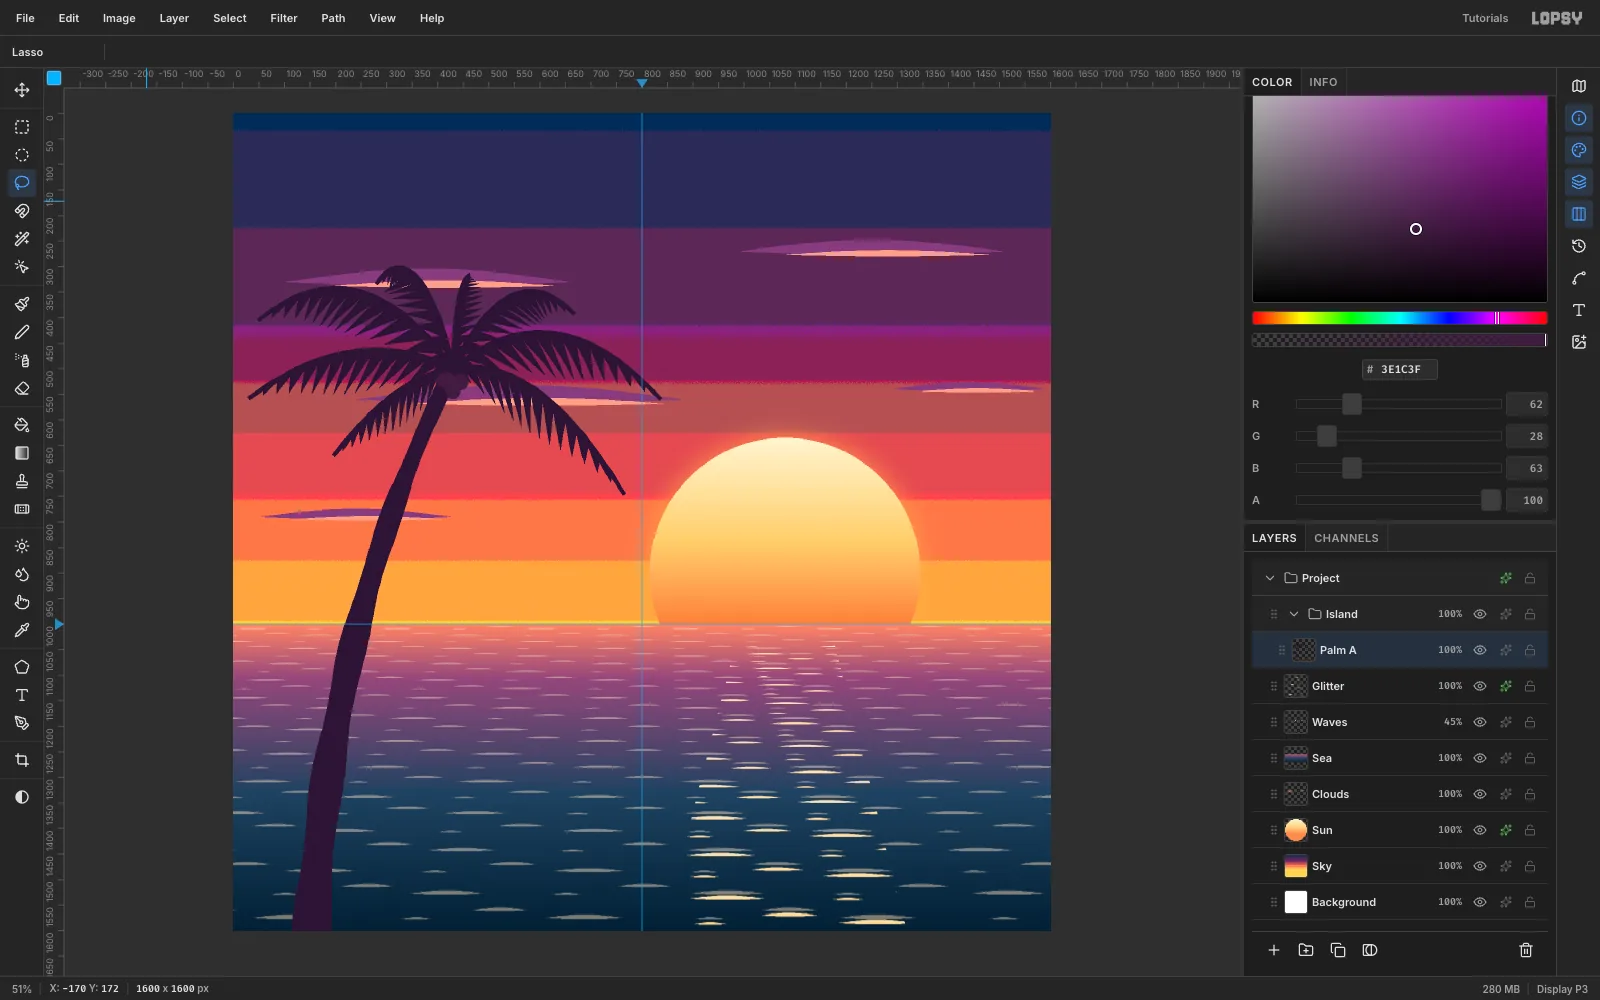Viewport: 1600px width, 1000px height.
Task: Open the Path menu
Action: (333, 18)
